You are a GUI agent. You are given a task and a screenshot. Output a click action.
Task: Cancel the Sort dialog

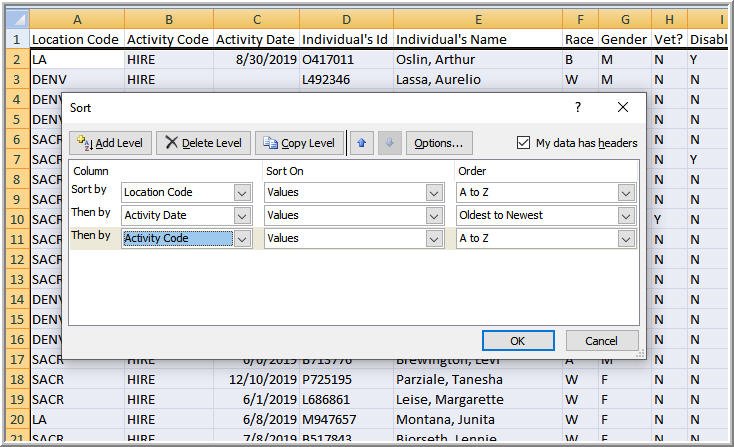(x=602, y=341)
